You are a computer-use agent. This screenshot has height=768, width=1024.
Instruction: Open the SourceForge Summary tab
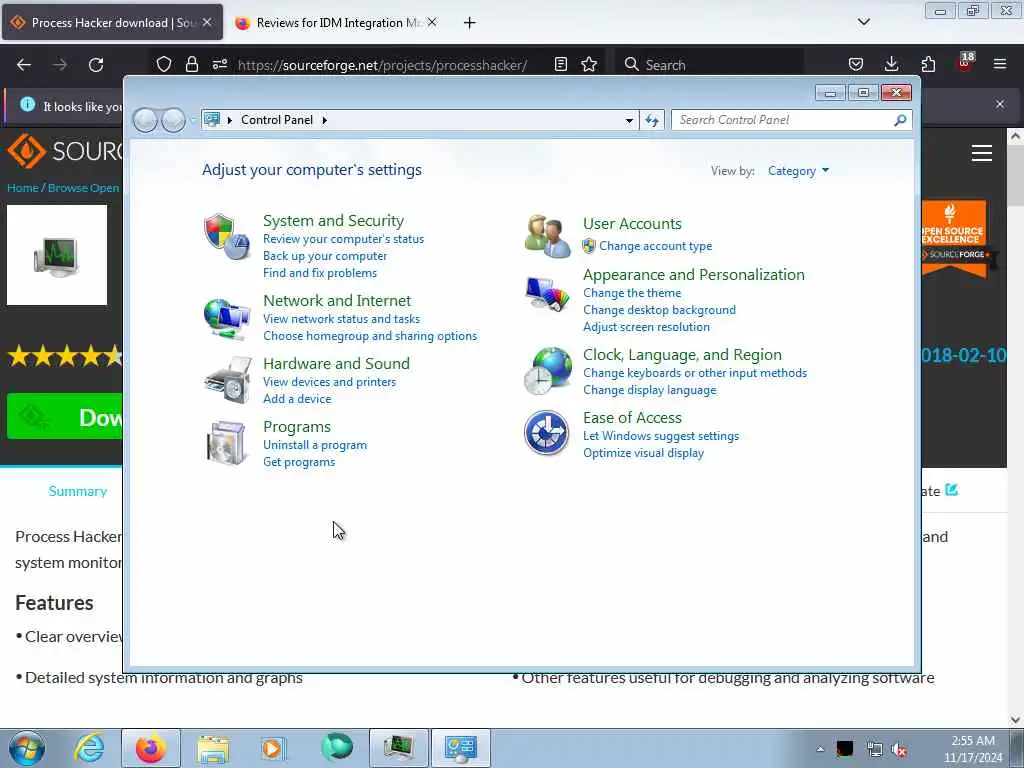(78, 491)
